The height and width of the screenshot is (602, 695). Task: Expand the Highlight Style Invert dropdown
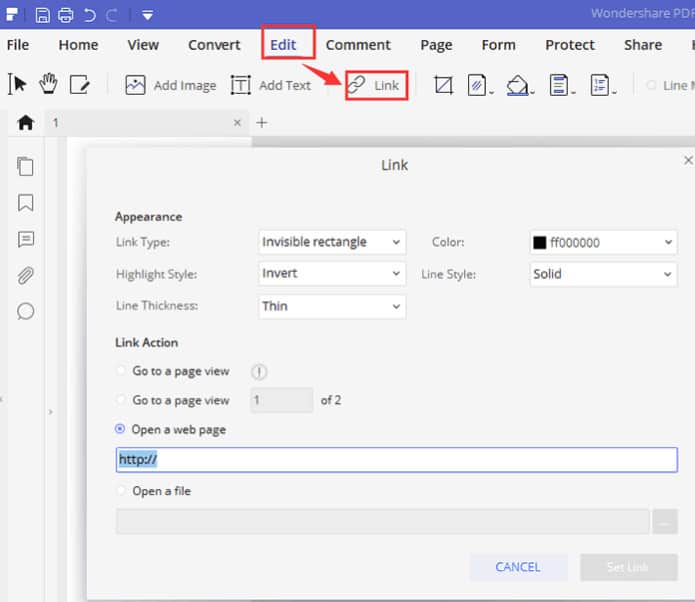click(x=332, y=274)
